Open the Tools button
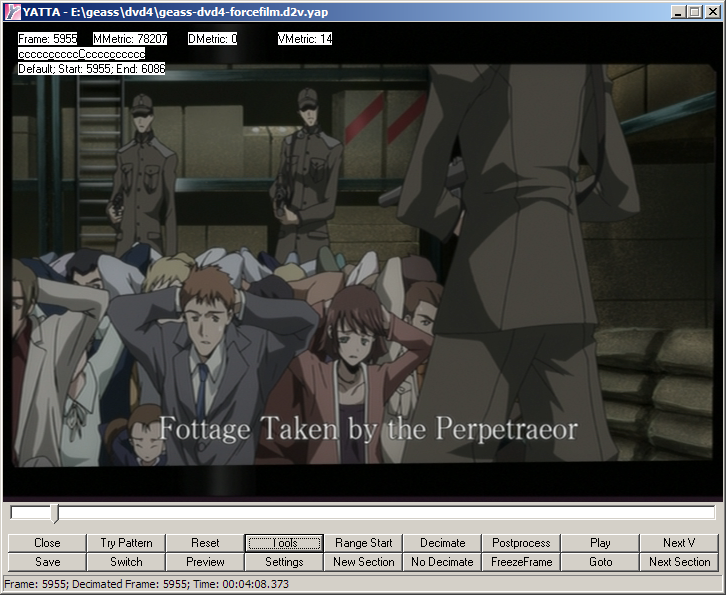 tap(284, 543)
